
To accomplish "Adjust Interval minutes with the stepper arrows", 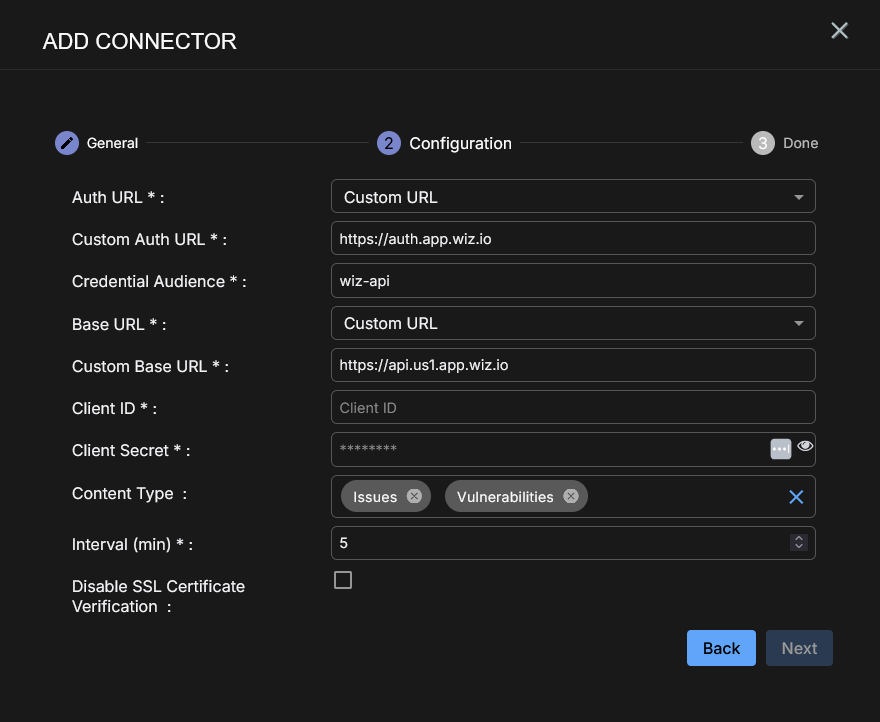I will [798, 543].
